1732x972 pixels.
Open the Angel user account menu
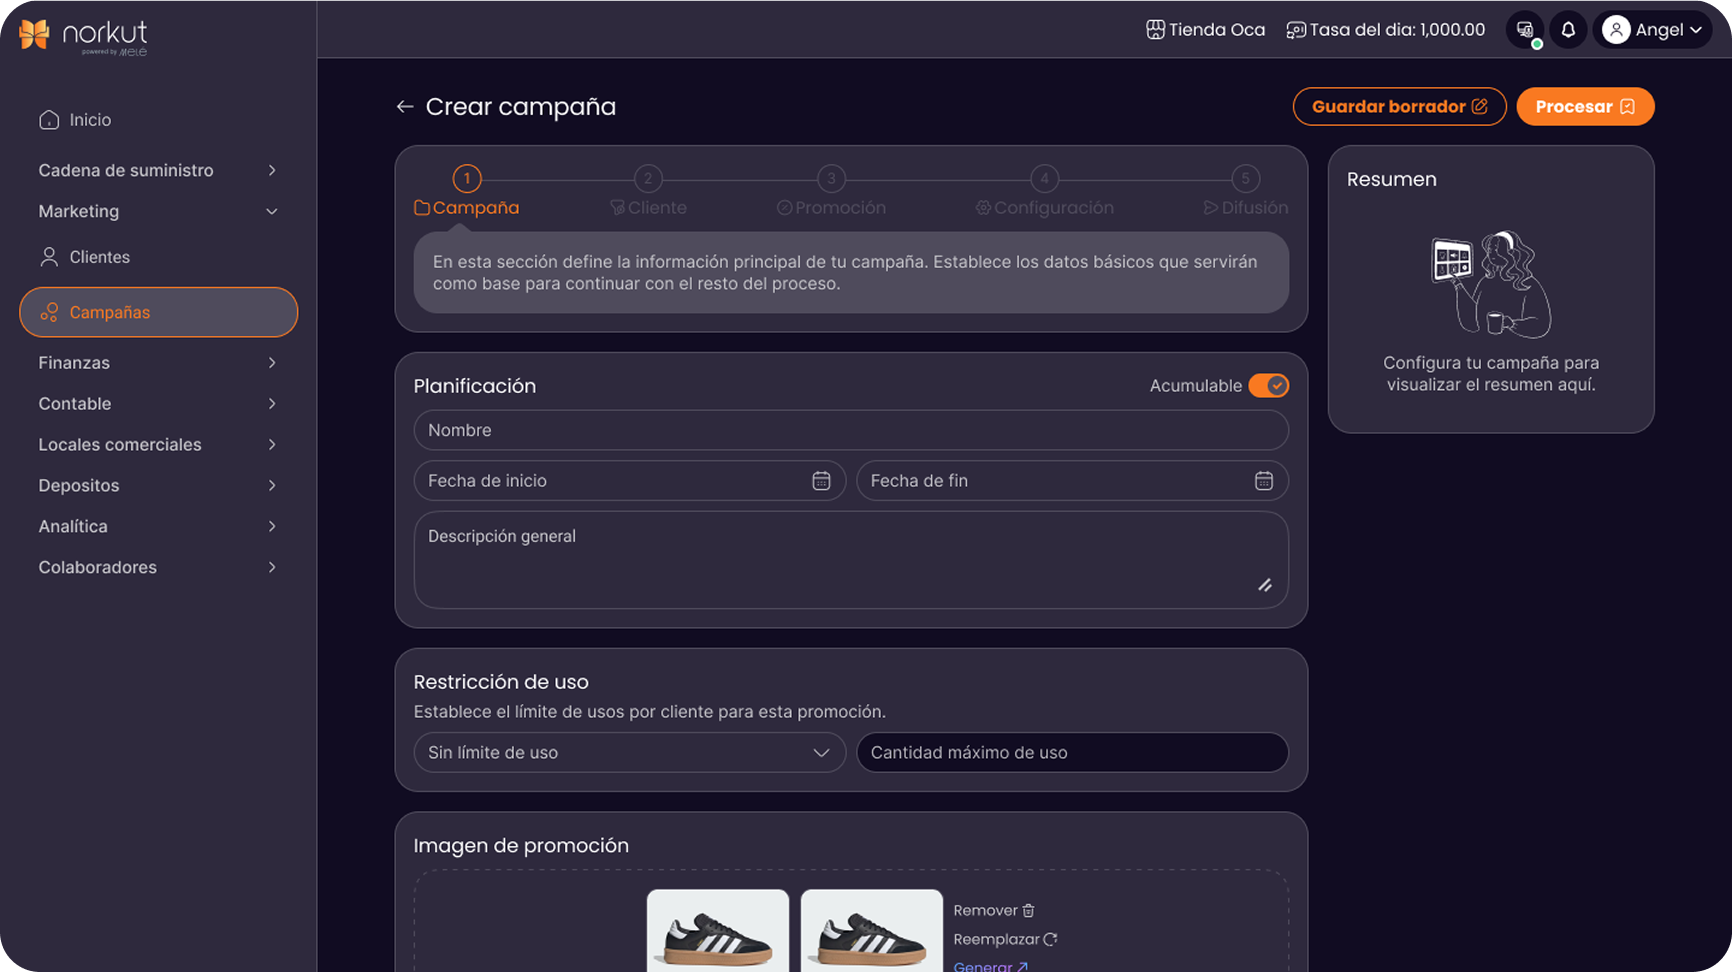click(1653, 30)
